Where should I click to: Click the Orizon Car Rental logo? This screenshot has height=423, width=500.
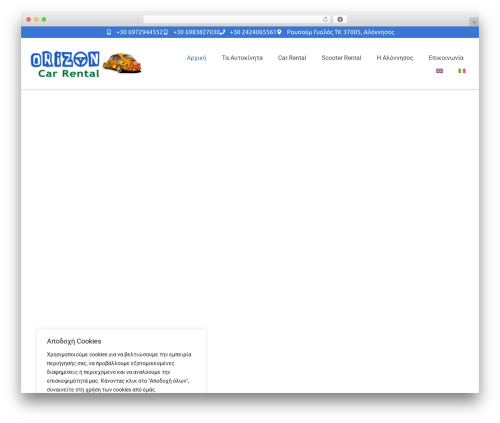click(86, 64)
